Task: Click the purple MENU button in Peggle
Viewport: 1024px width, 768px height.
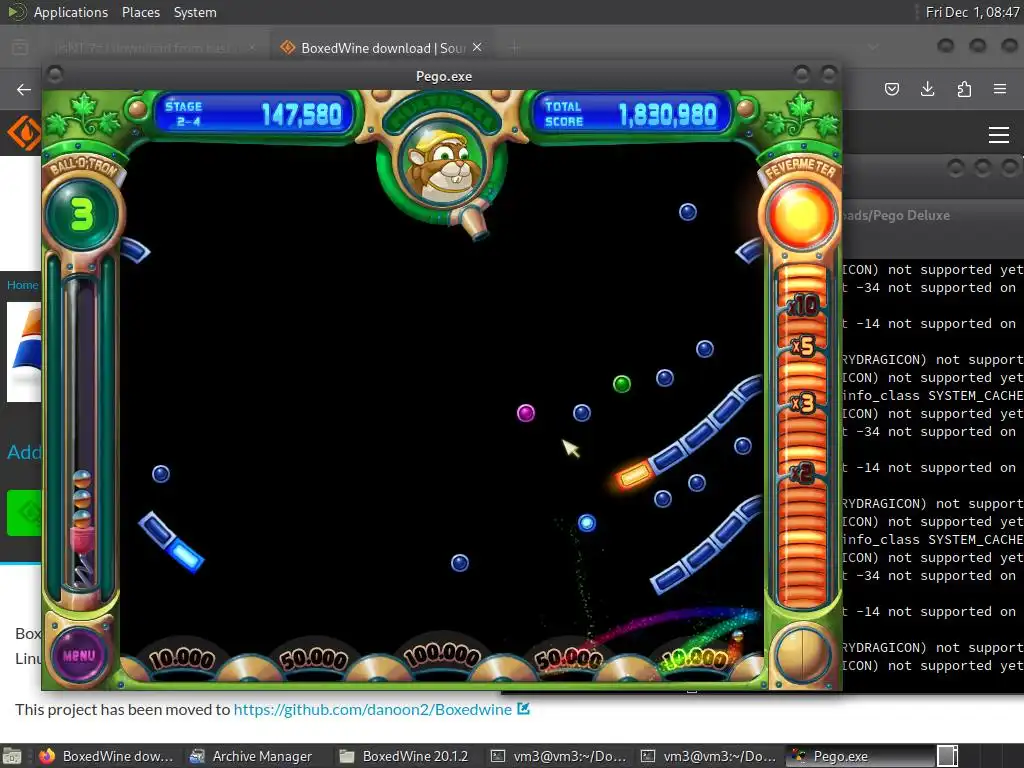Action: click(79, 655)
